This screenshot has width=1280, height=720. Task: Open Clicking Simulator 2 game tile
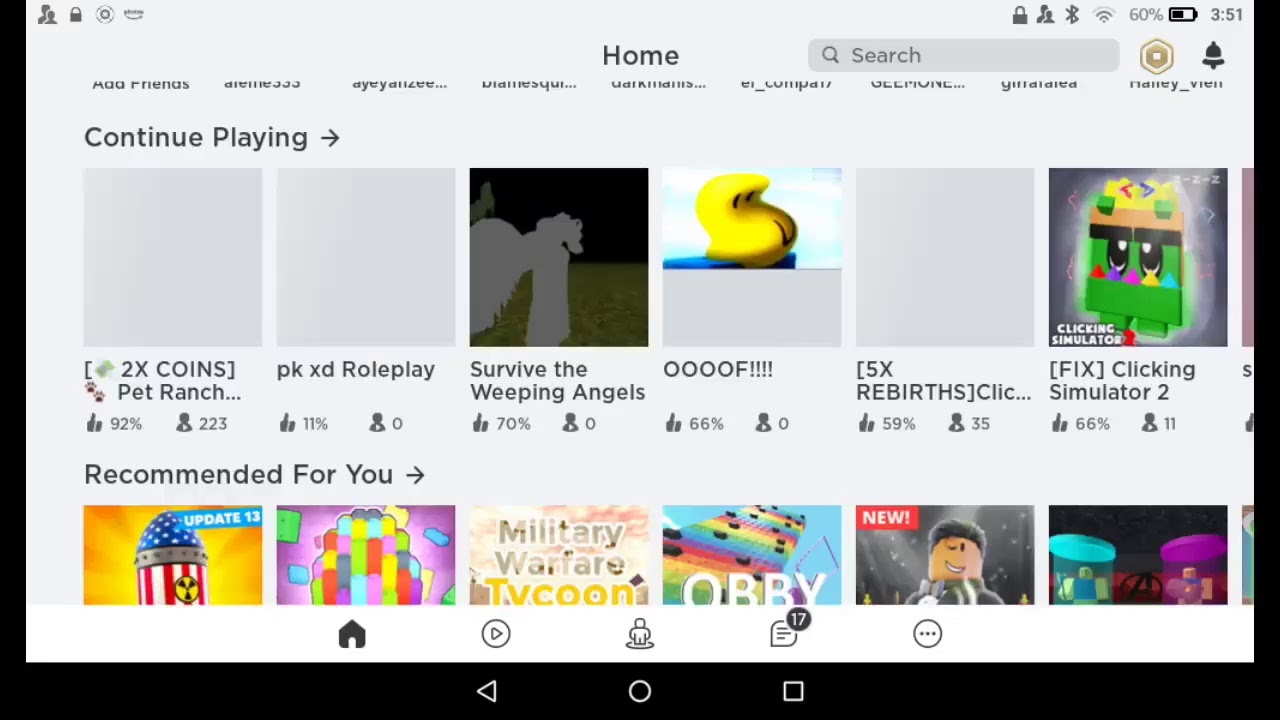[1138, 257]
